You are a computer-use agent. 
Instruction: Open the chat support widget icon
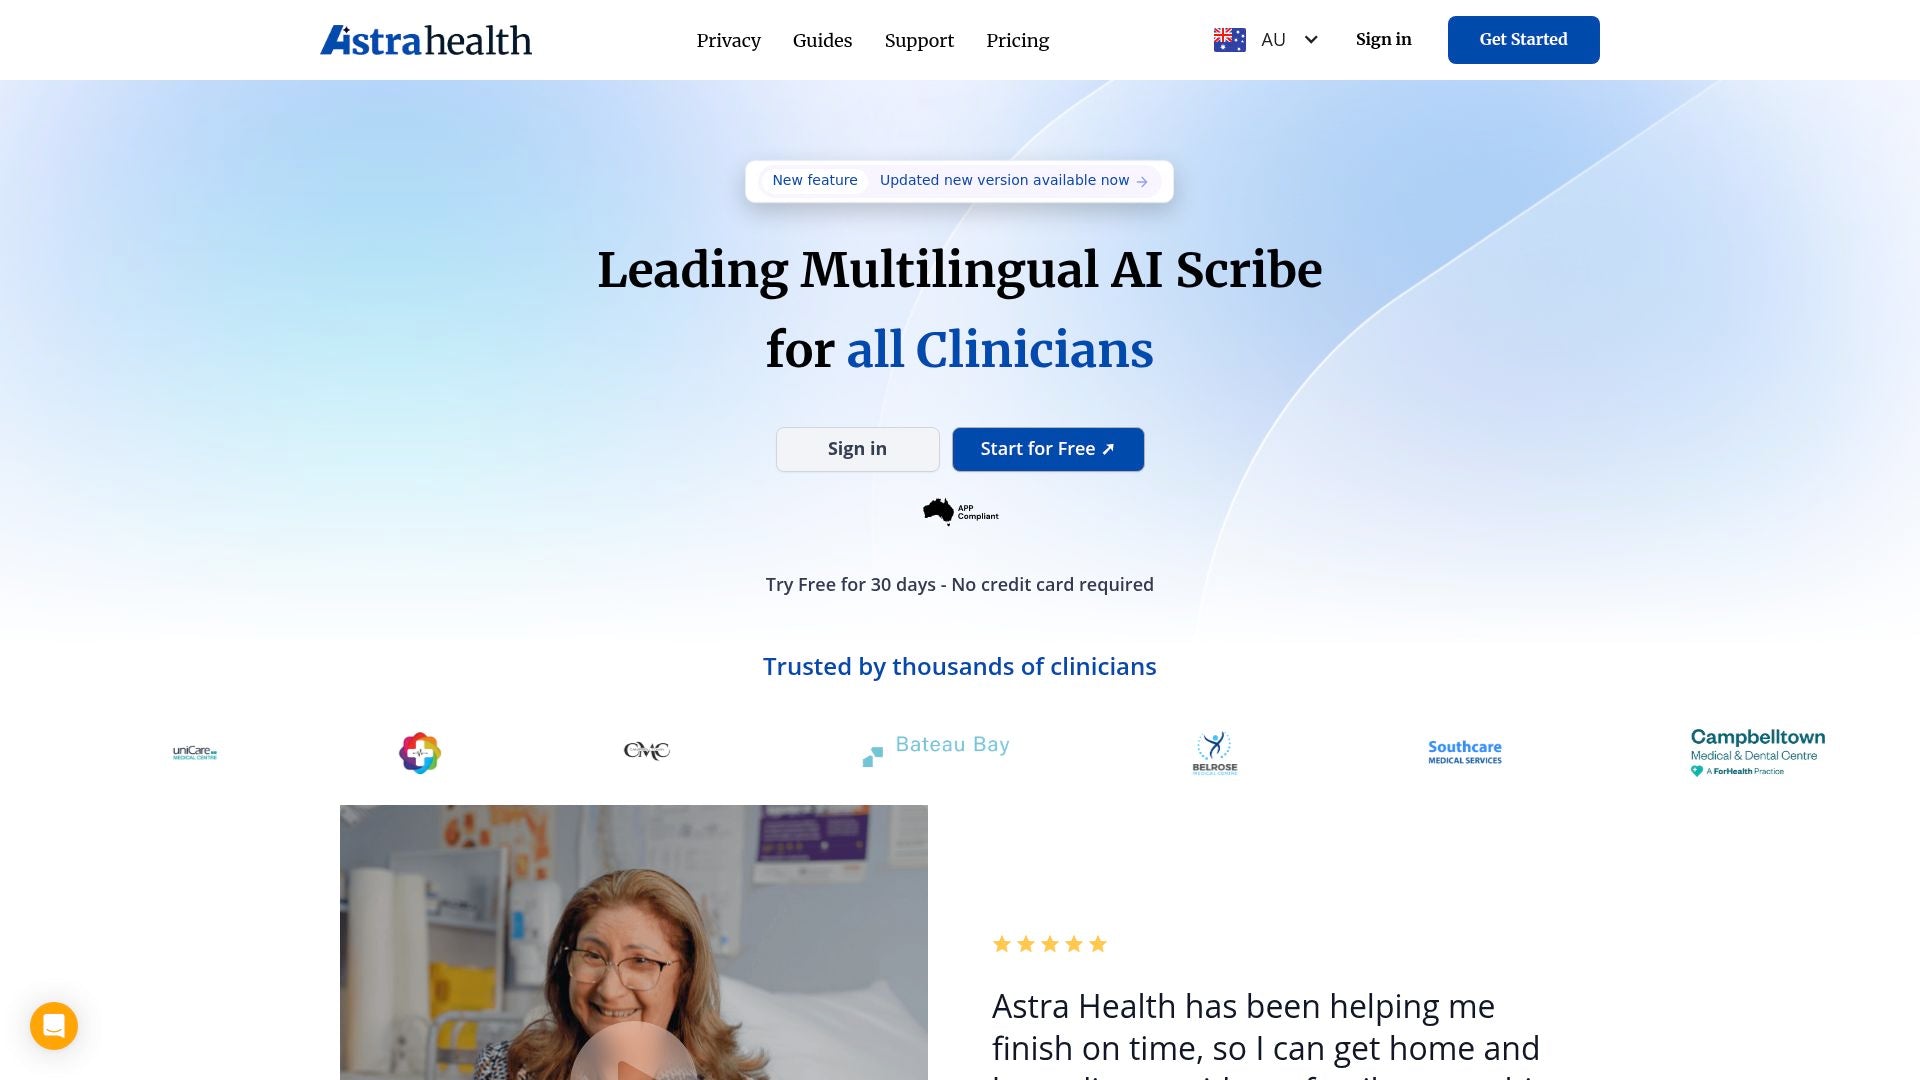click(x=54, y=1026)
